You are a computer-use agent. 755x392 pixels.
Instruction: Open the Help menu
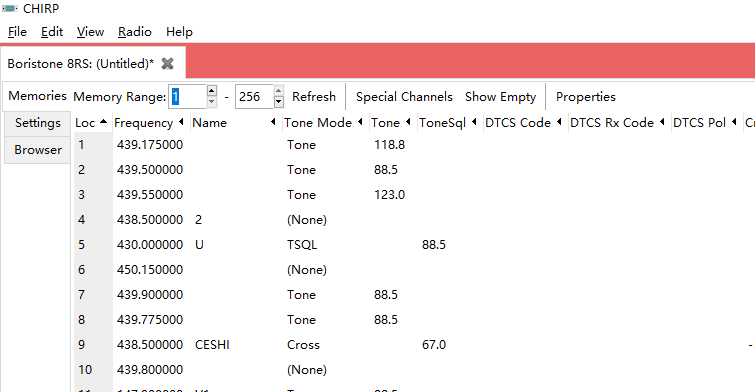point(179,32)
